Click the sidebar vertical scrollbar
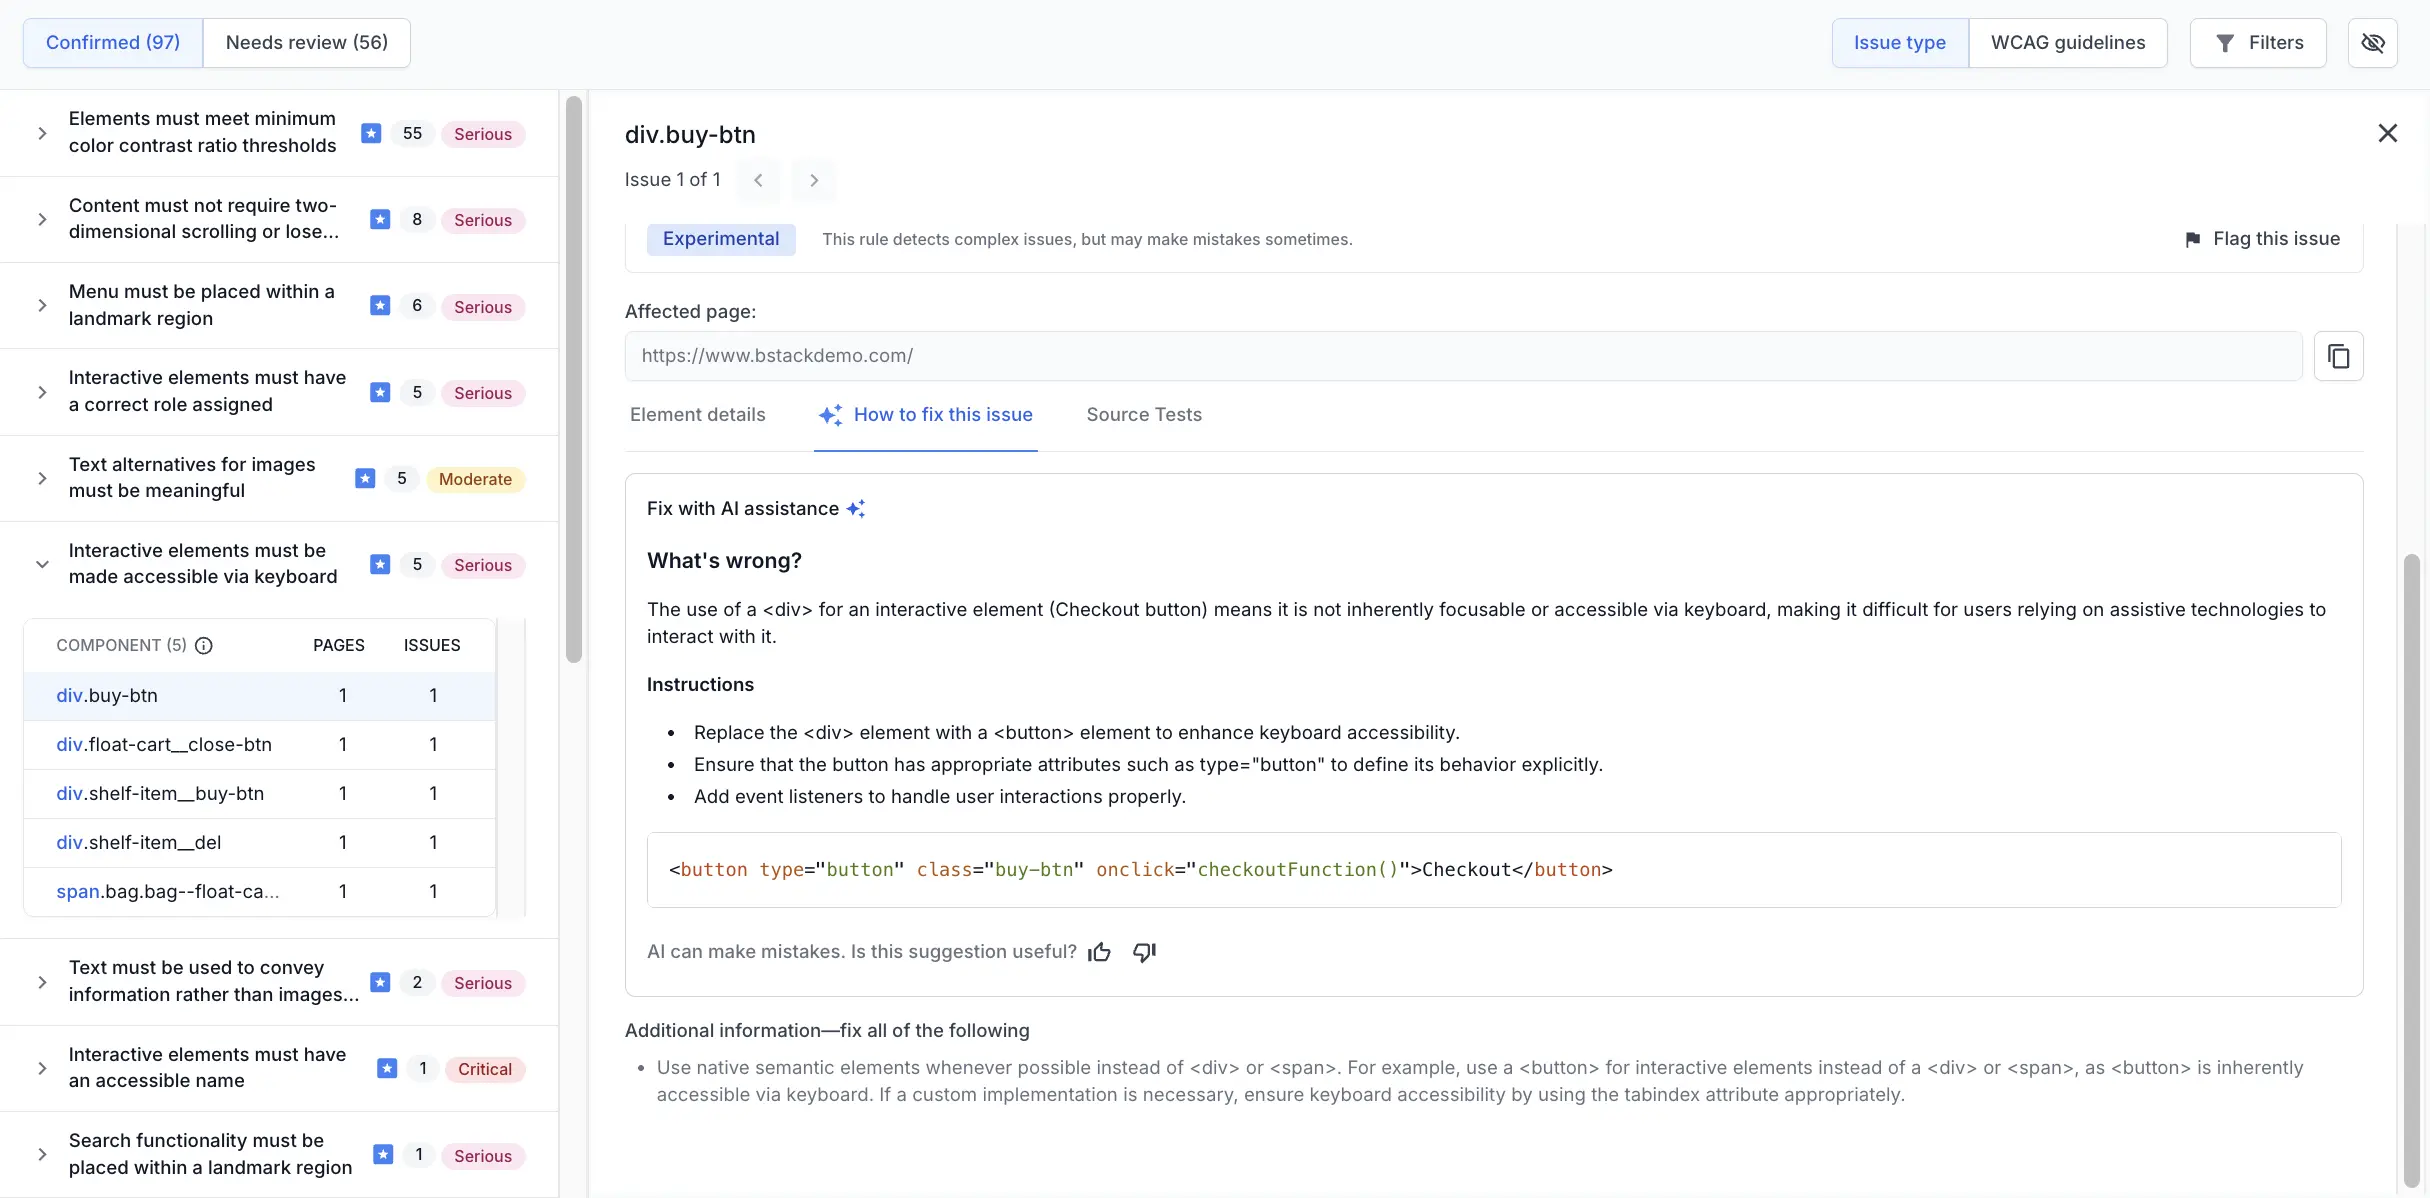 [574, 378]
